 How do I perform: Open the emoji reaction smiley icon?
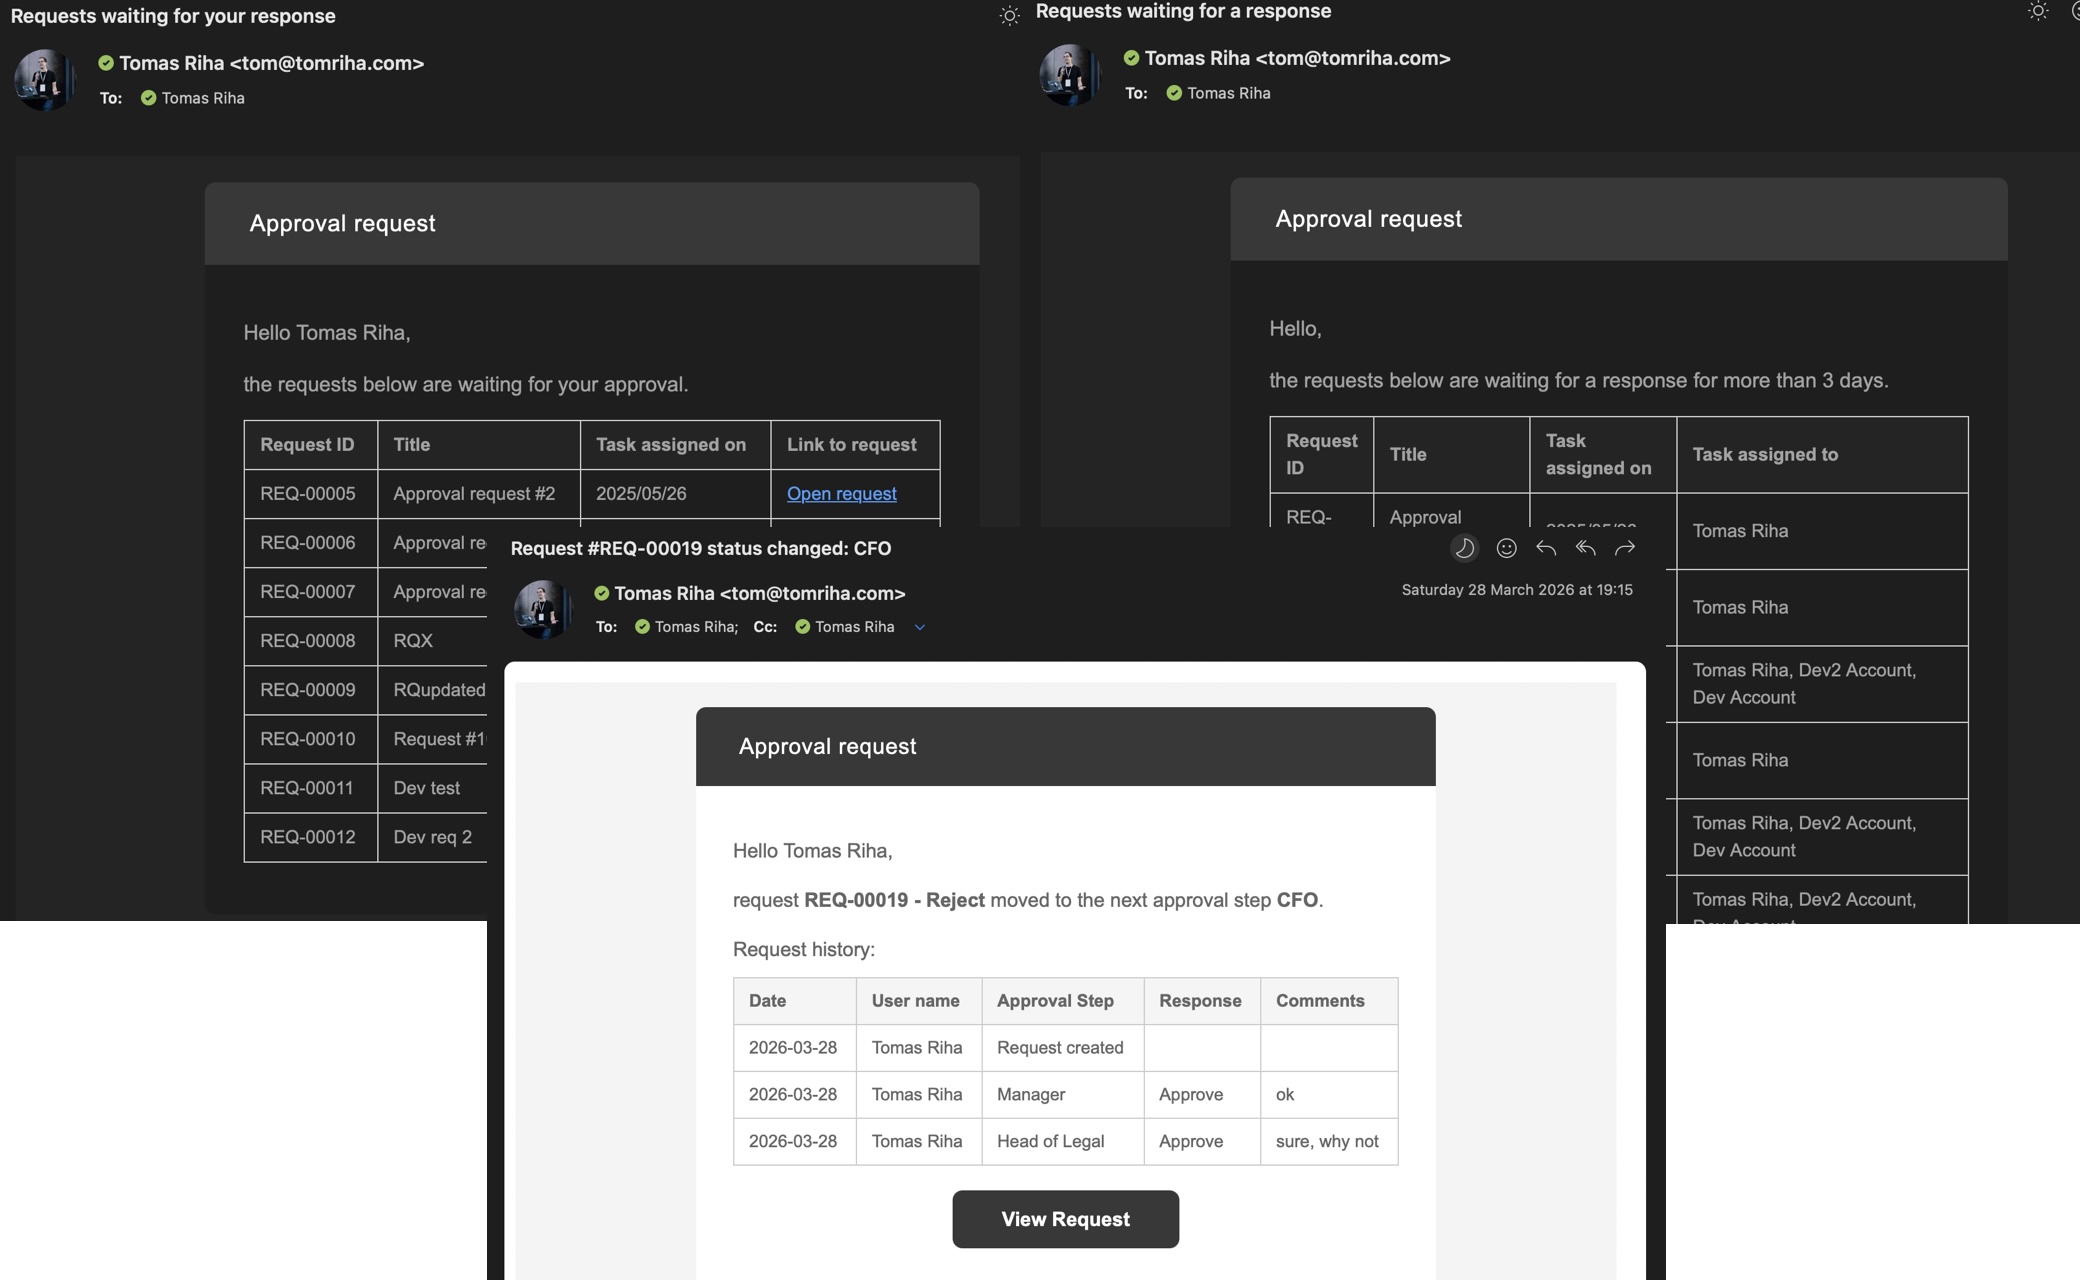[1506, 548]
